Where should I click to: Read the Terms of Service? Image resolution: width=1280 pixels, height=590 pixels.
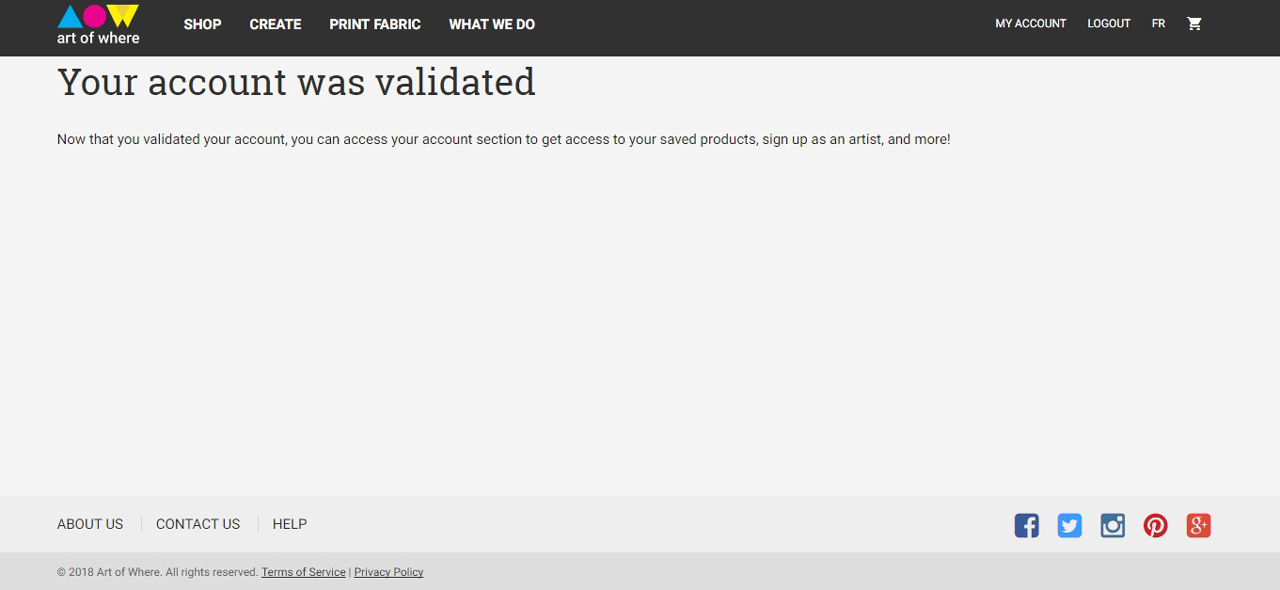point(304,572)
